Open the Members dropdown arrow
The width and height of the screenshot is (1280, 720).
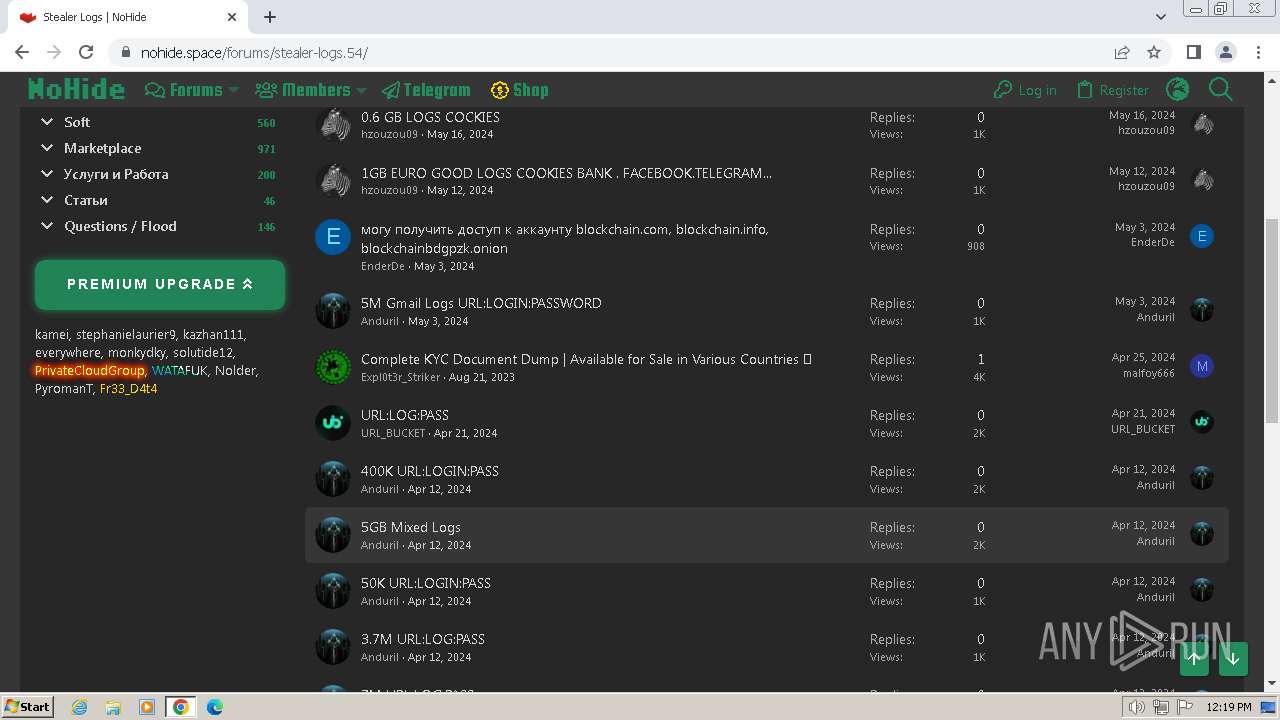[x=362, y=90]
